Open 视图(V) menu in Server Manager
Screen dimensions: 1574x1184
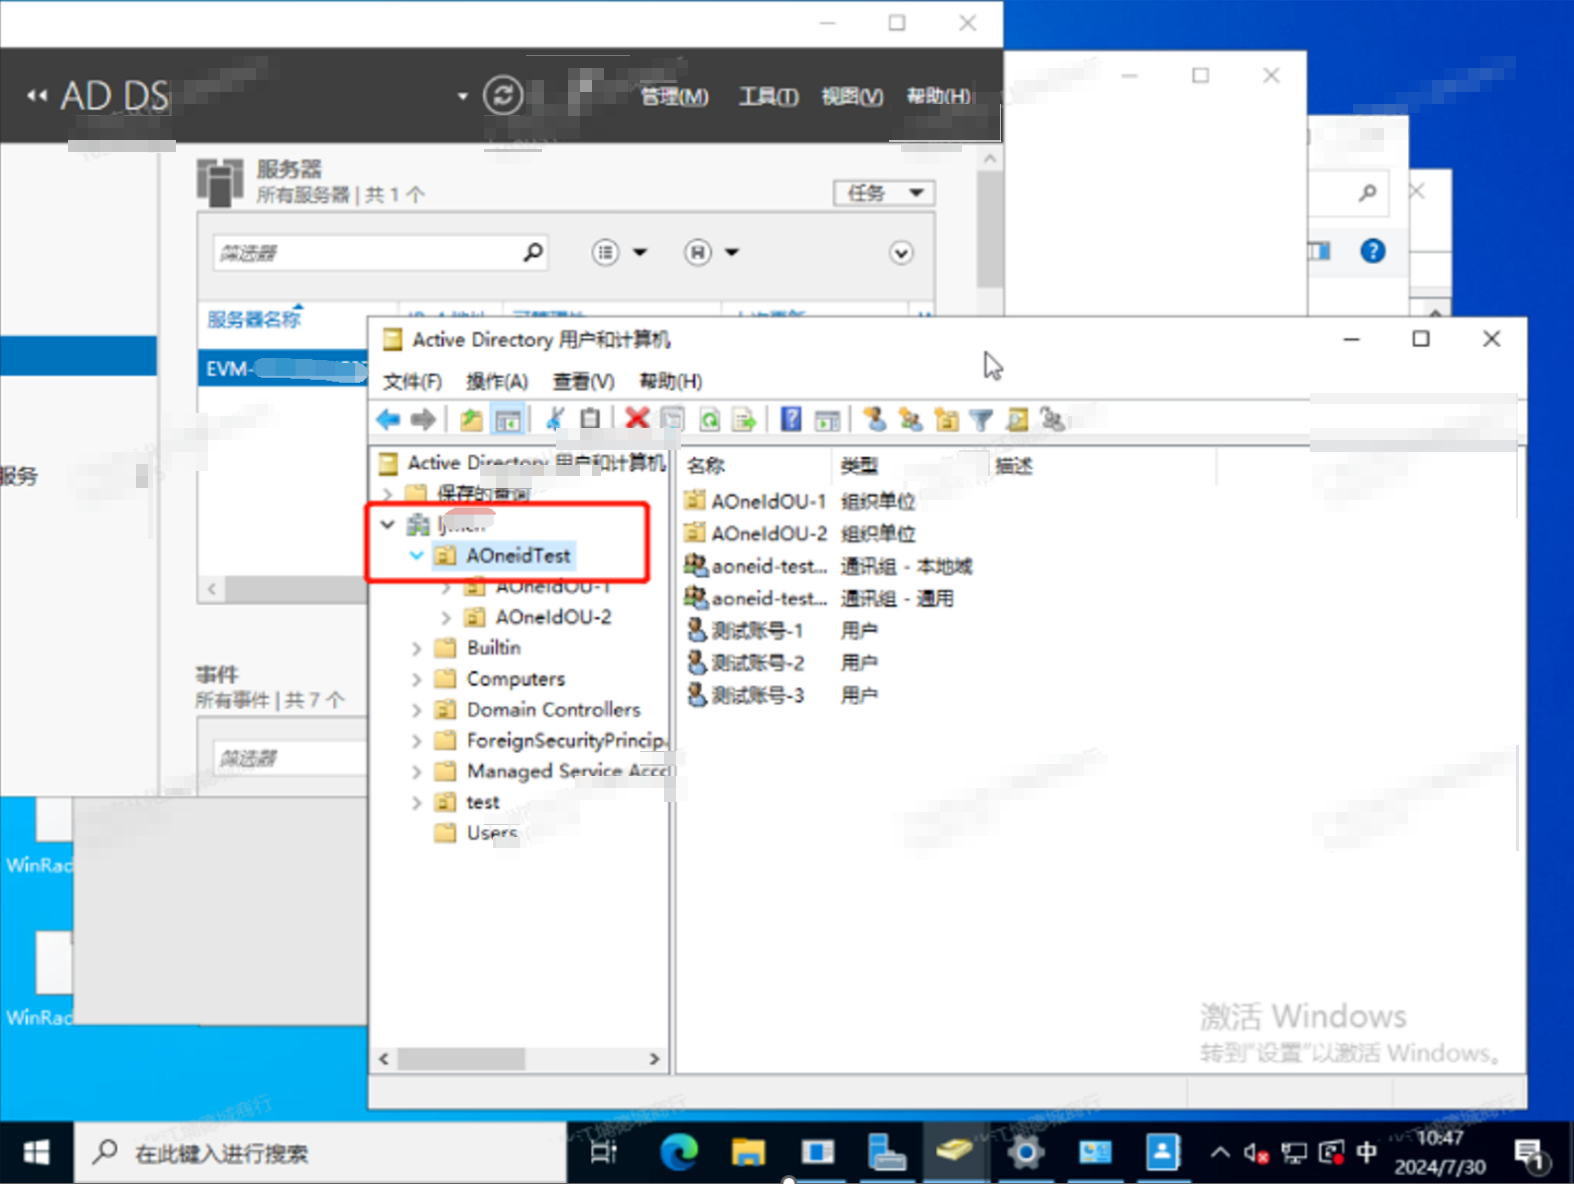(852, 96)
